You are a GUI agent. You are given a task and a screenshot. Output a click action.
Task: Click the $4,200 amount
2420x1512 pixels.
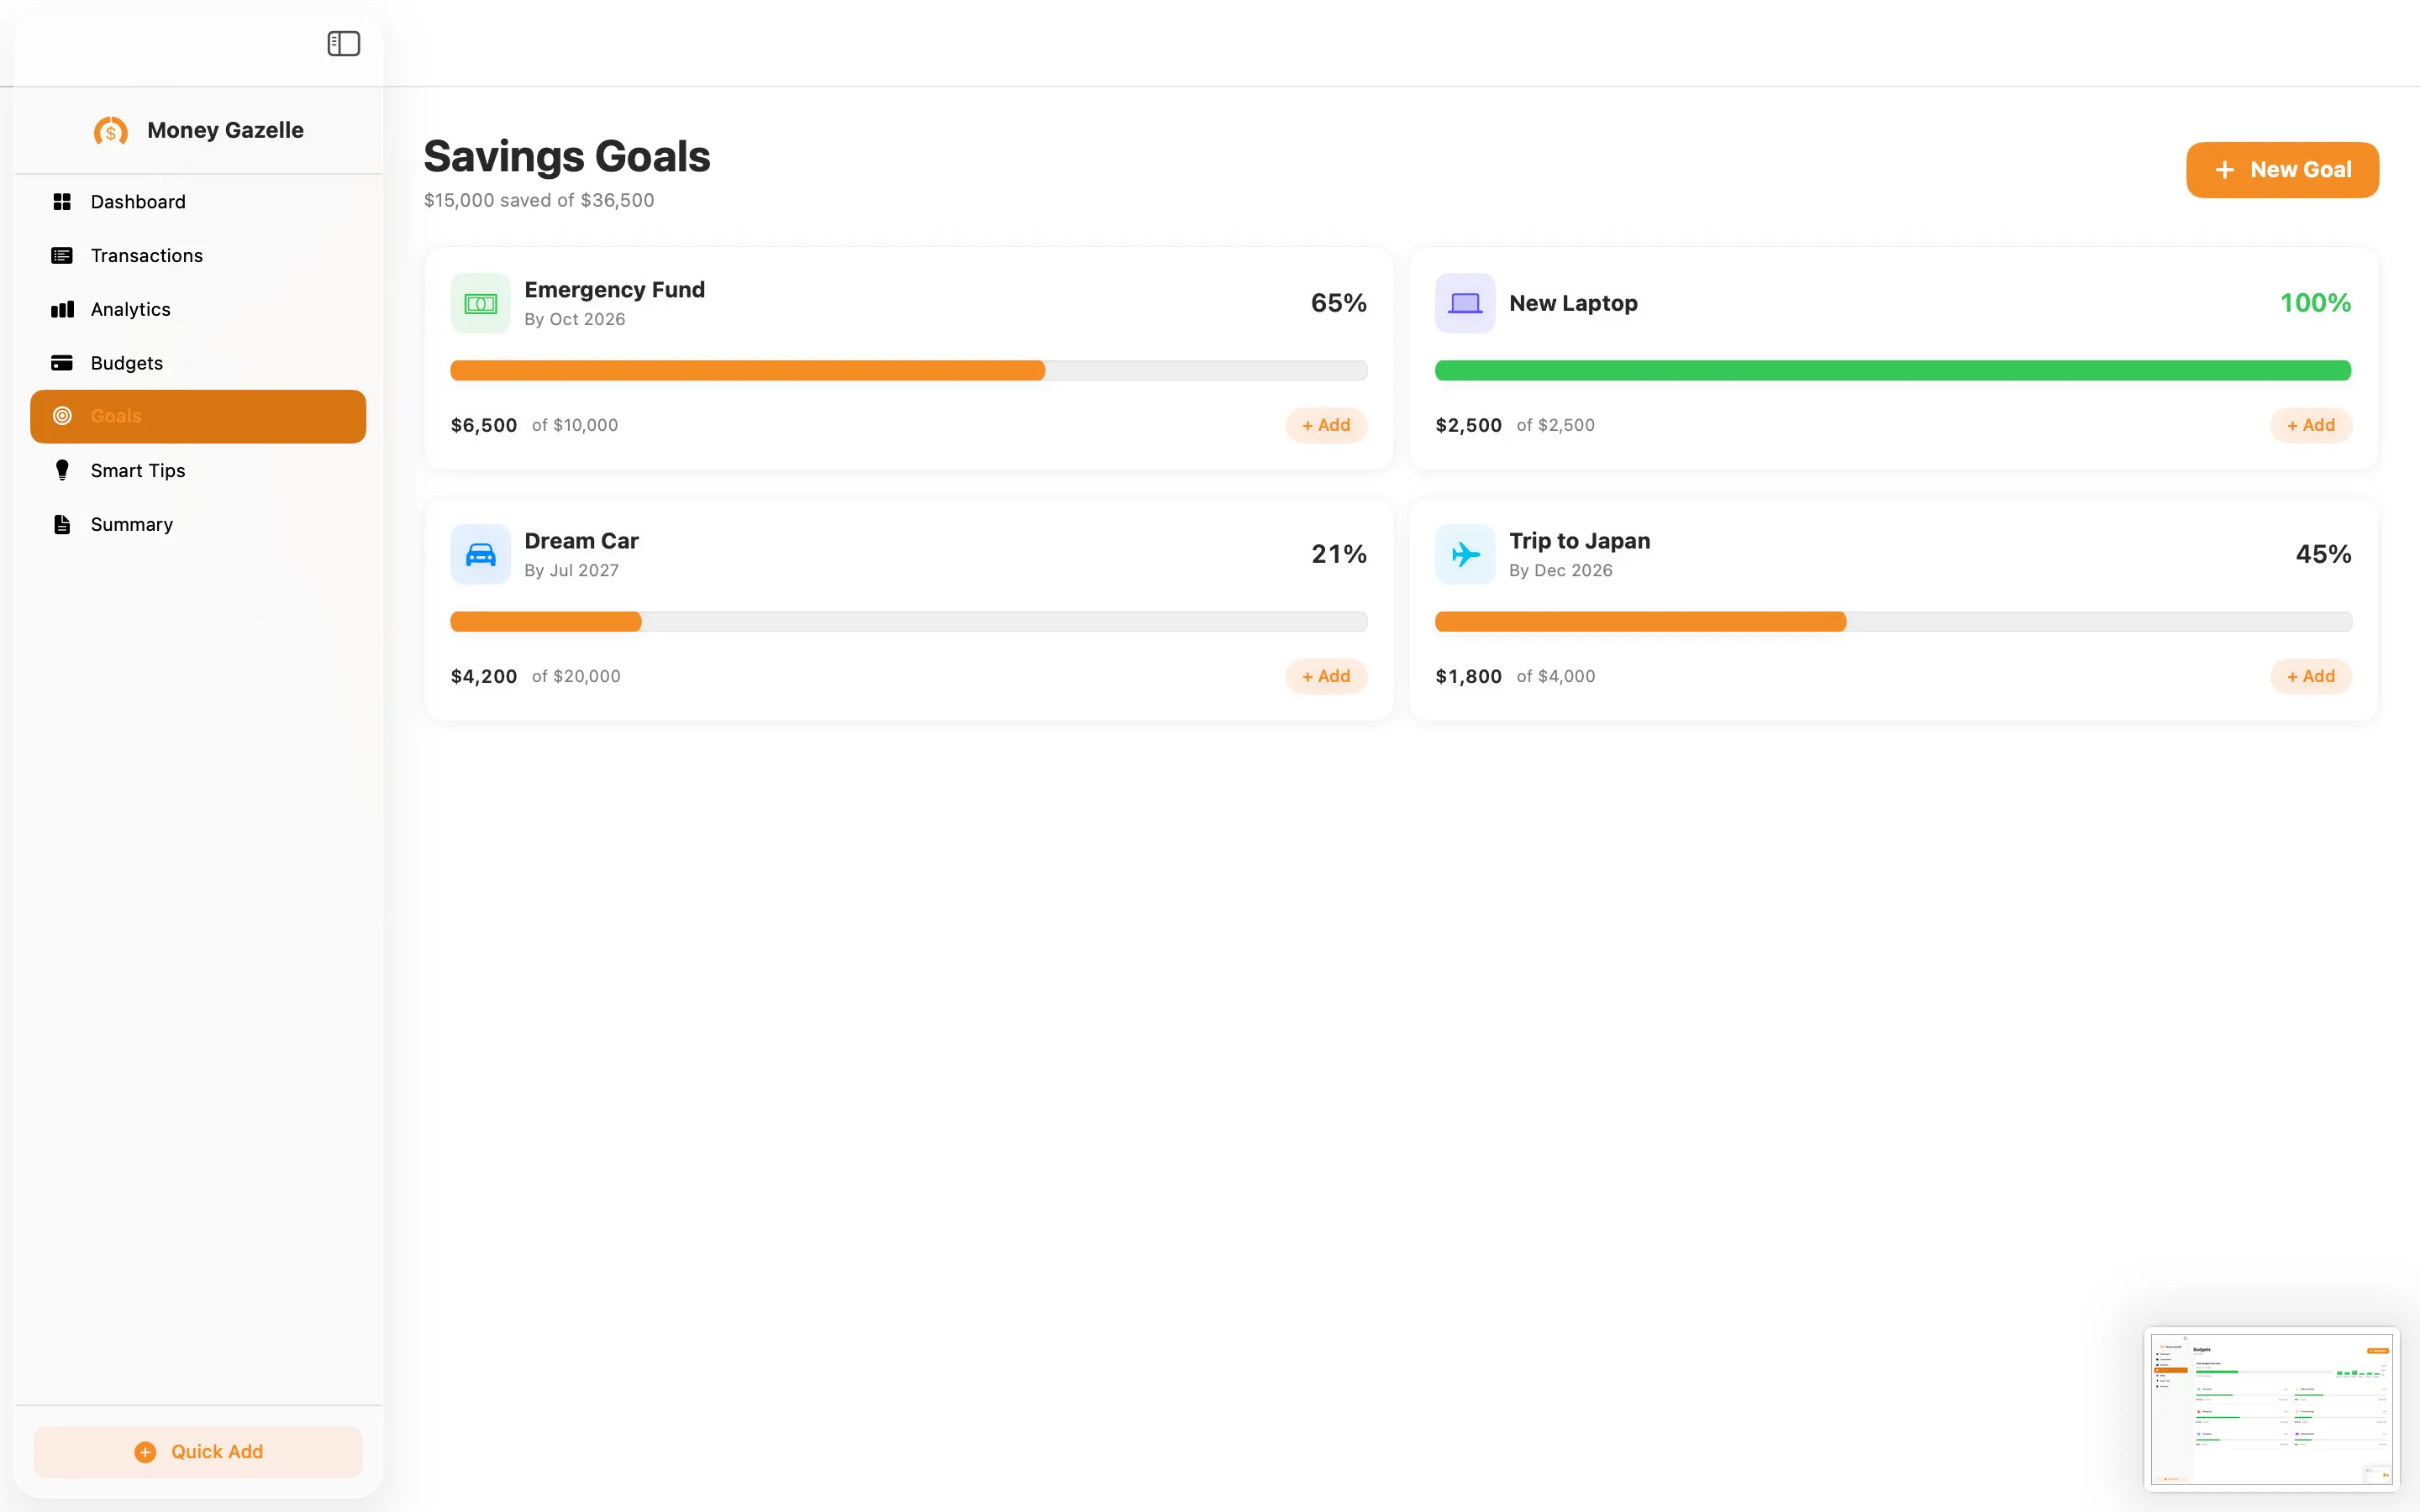point(484,676)
